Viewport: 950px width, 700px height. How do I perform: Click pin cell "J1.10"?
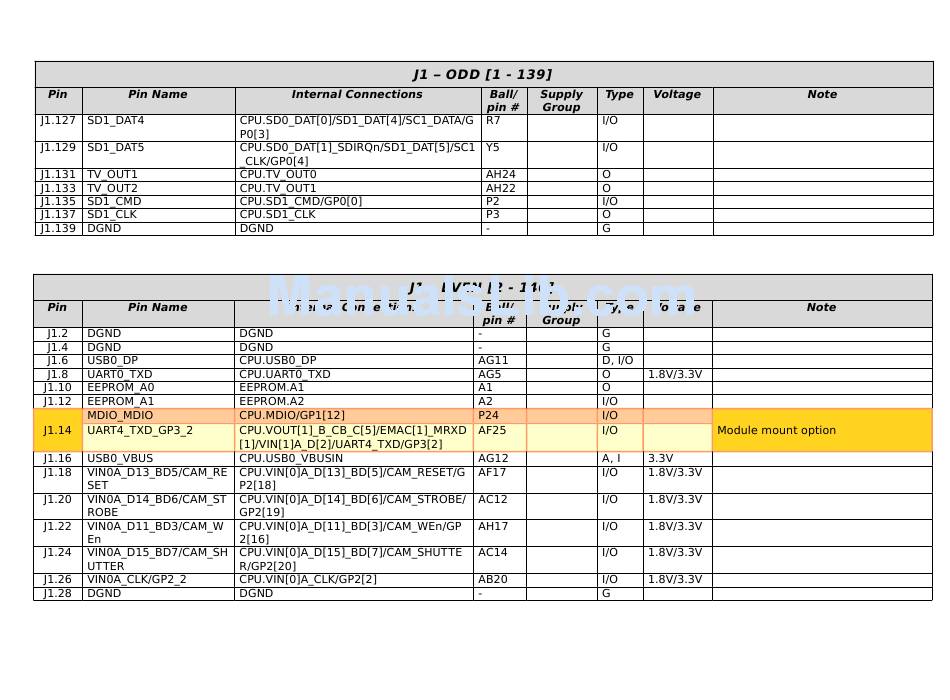58,387
